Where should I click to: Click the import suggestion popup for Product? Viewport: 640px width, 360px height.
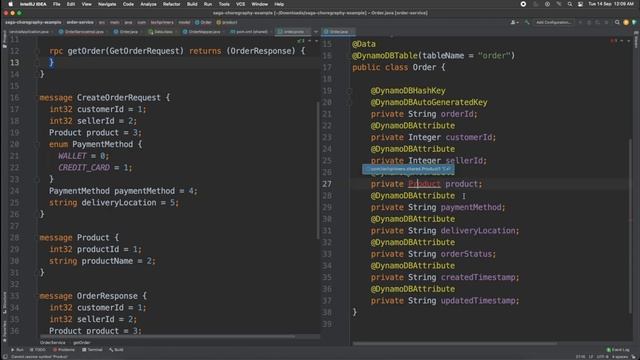pyautogui.click(x=408, y=169)
